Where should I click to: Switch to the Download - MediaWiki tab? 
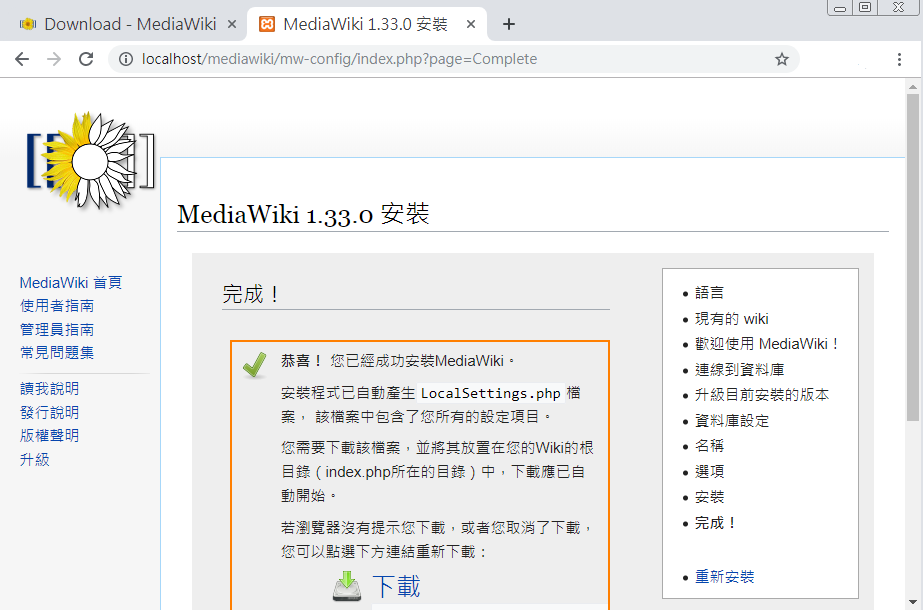pos(124,24)
